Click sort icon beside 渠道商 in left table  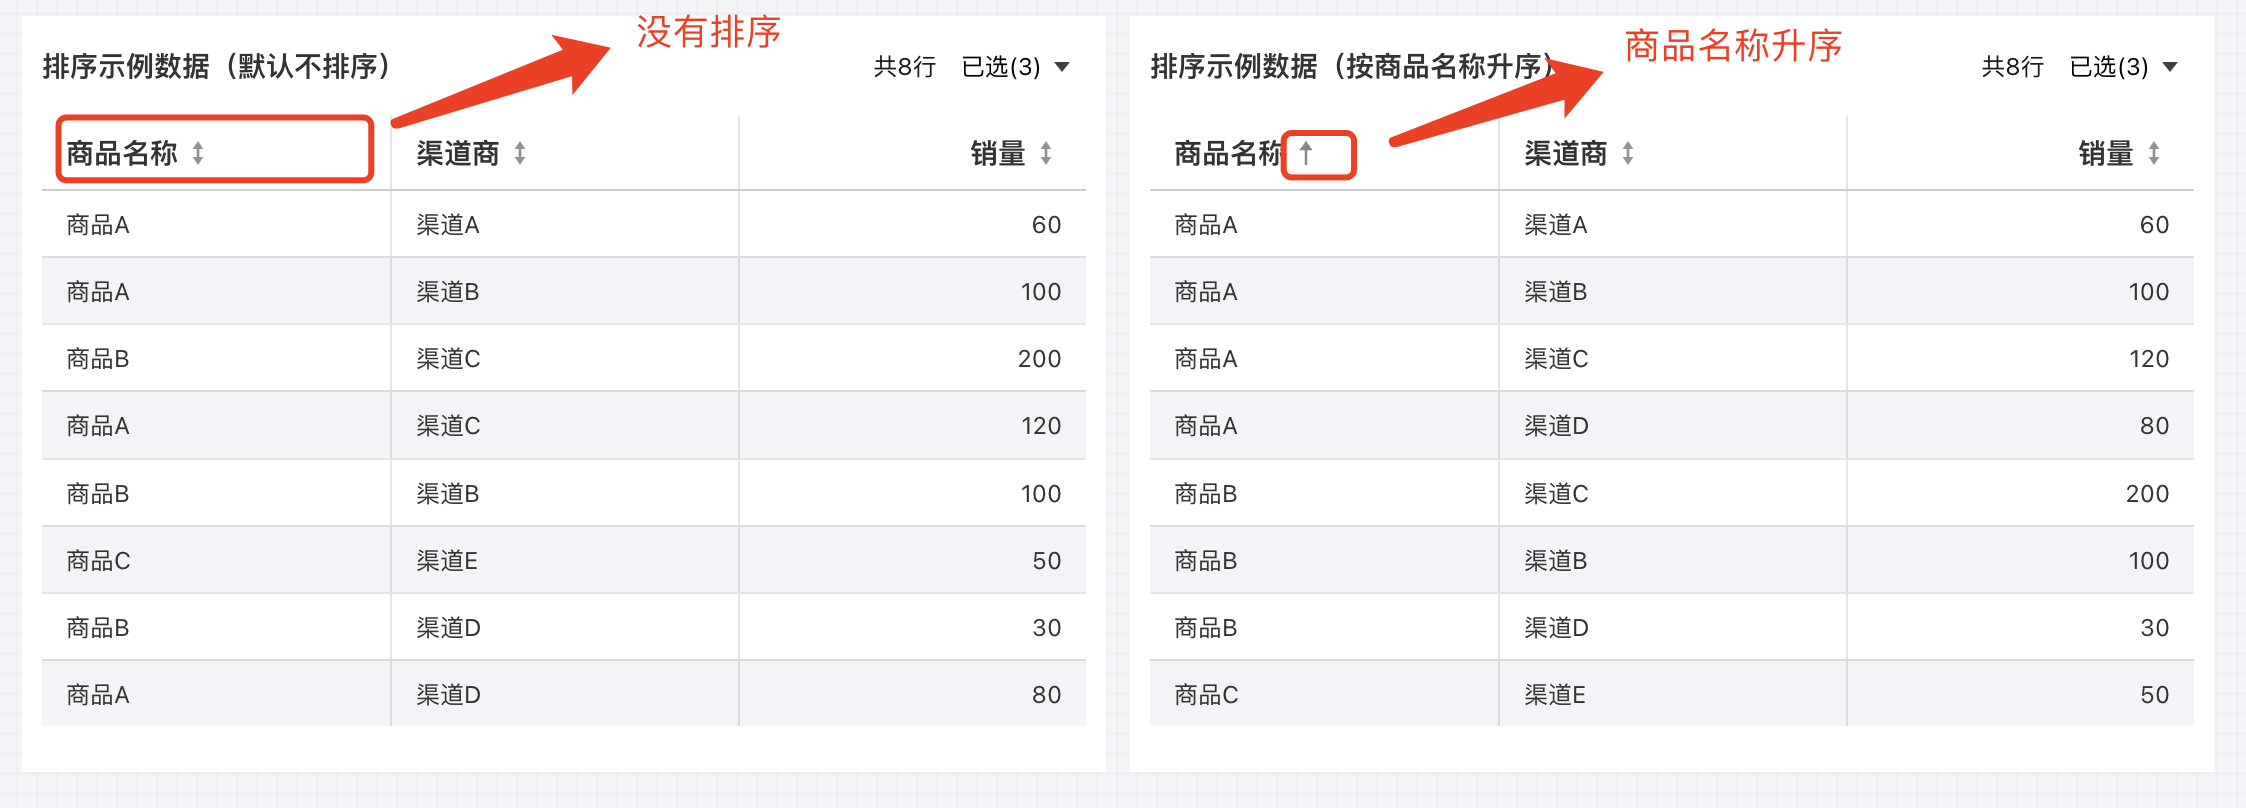click(520, 153)
